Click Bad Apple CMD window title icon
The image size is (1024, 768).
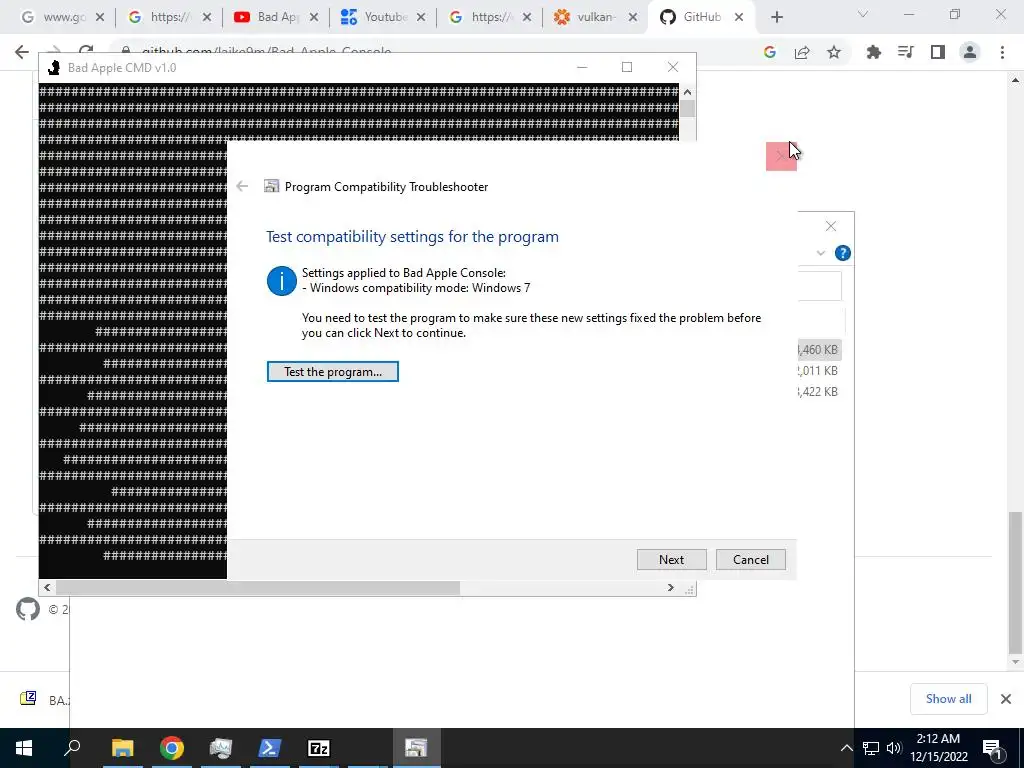tap(54, 67)
